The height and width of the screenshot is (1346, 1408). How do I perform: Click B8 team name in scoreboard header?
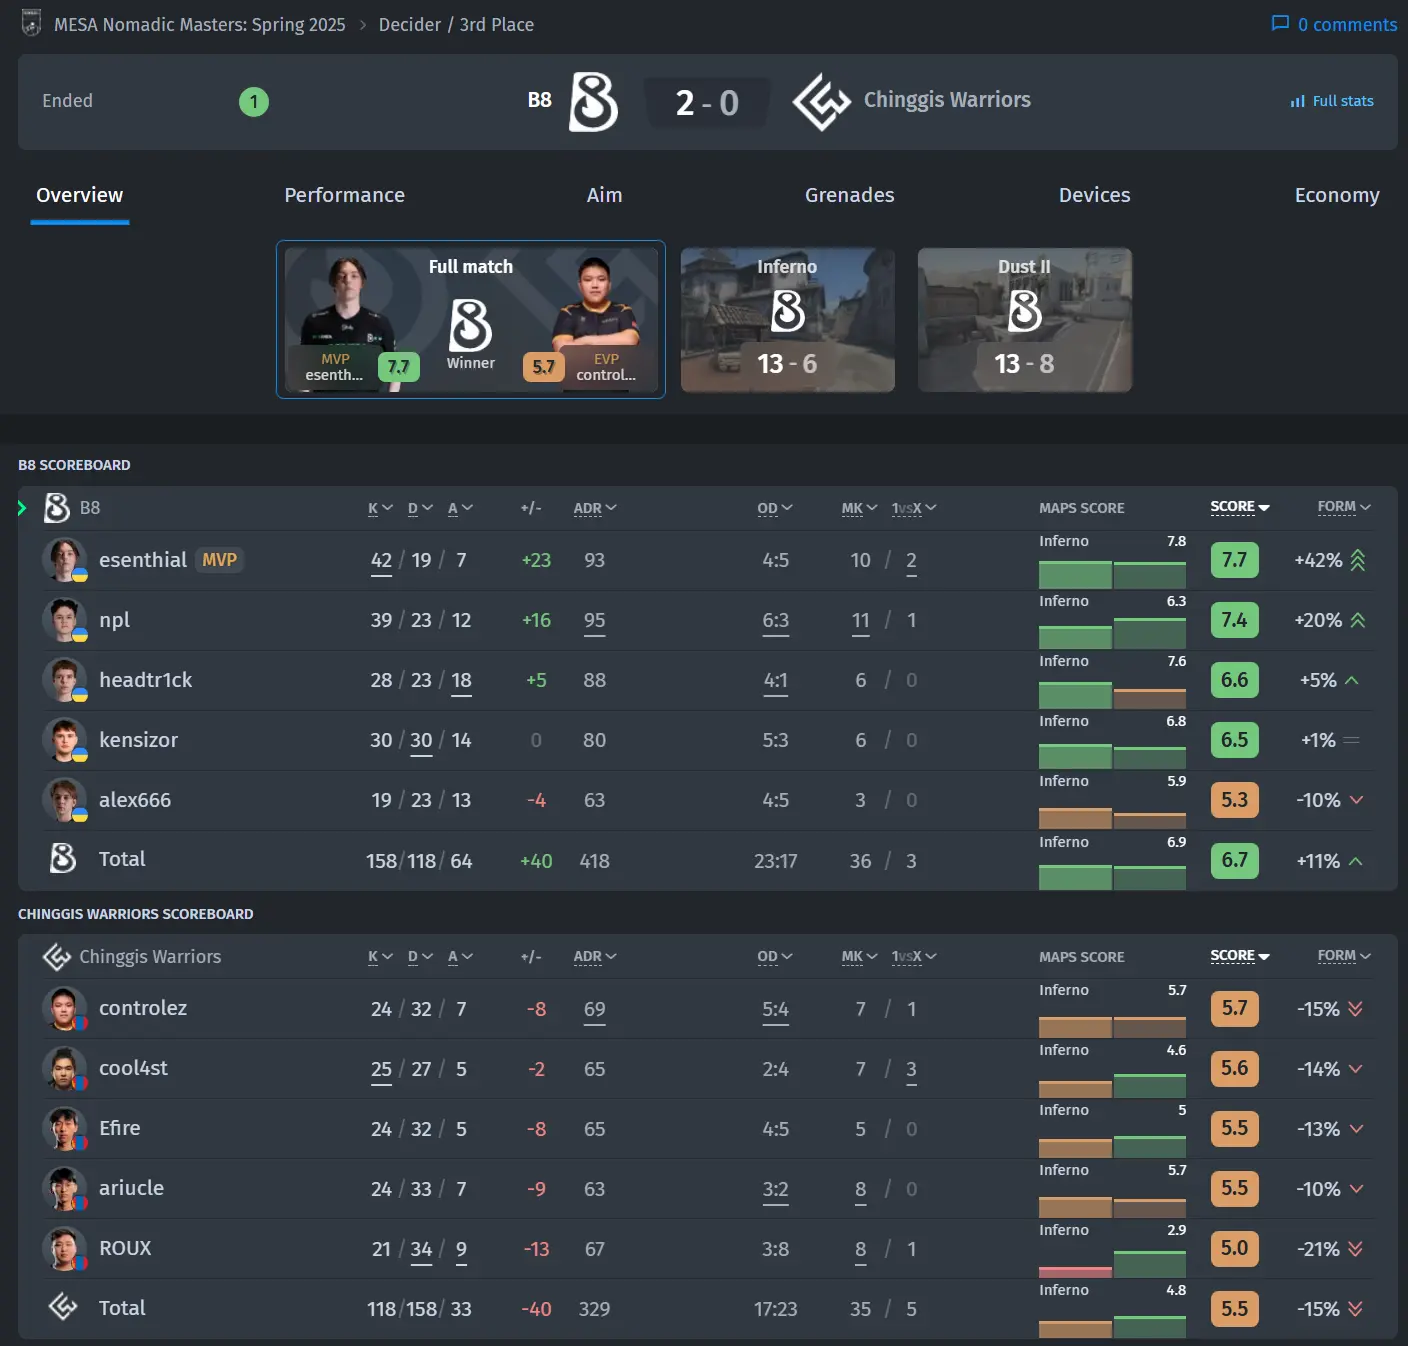coord(90,508)
